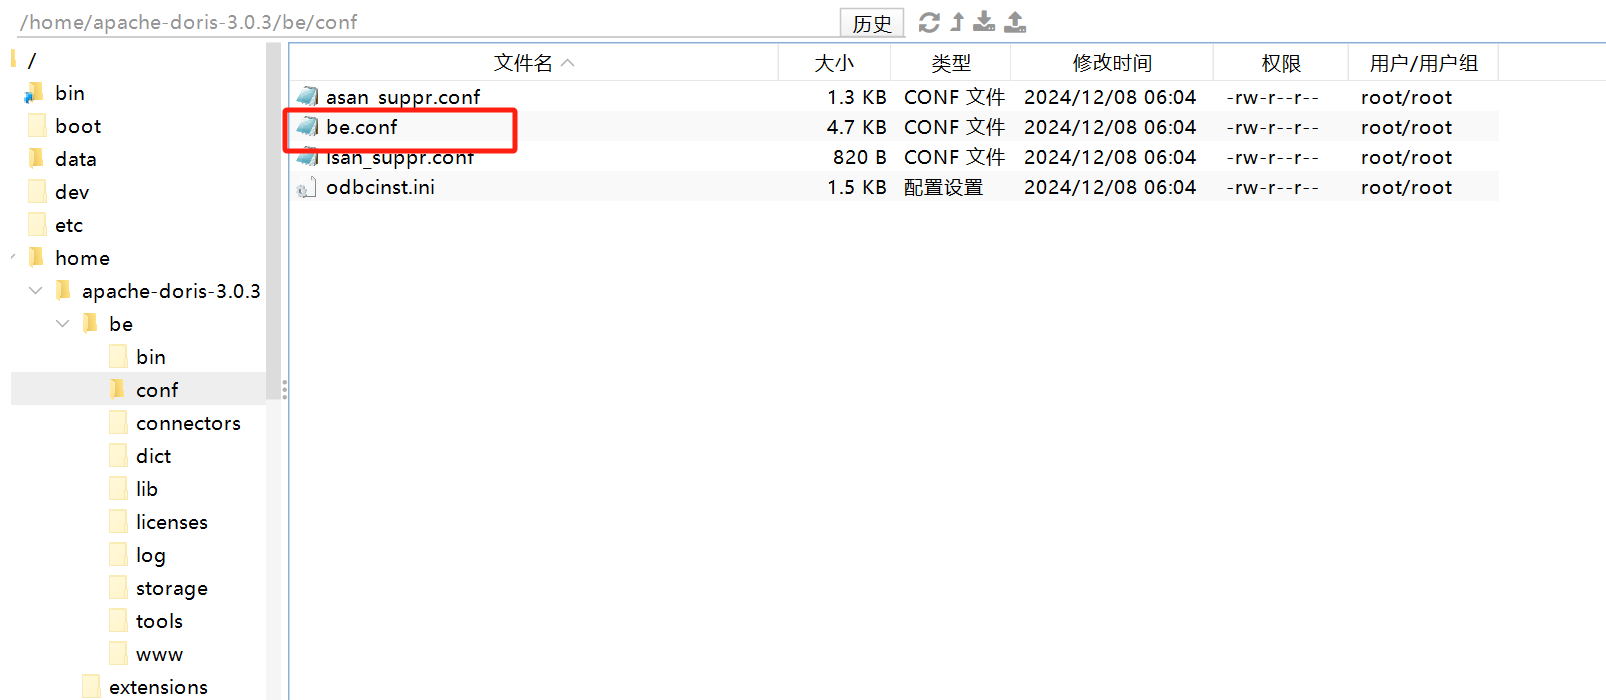This screenshot has width=1606, height=700.
Task: Click the refresh directory icon
Action: (929, 22)
